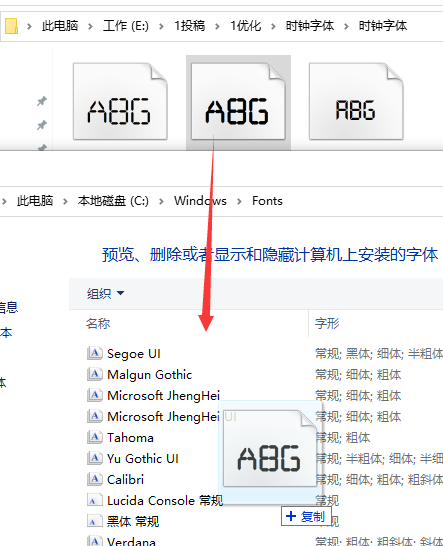Click 此电脑 in the Fonts window path

[35, 201]
